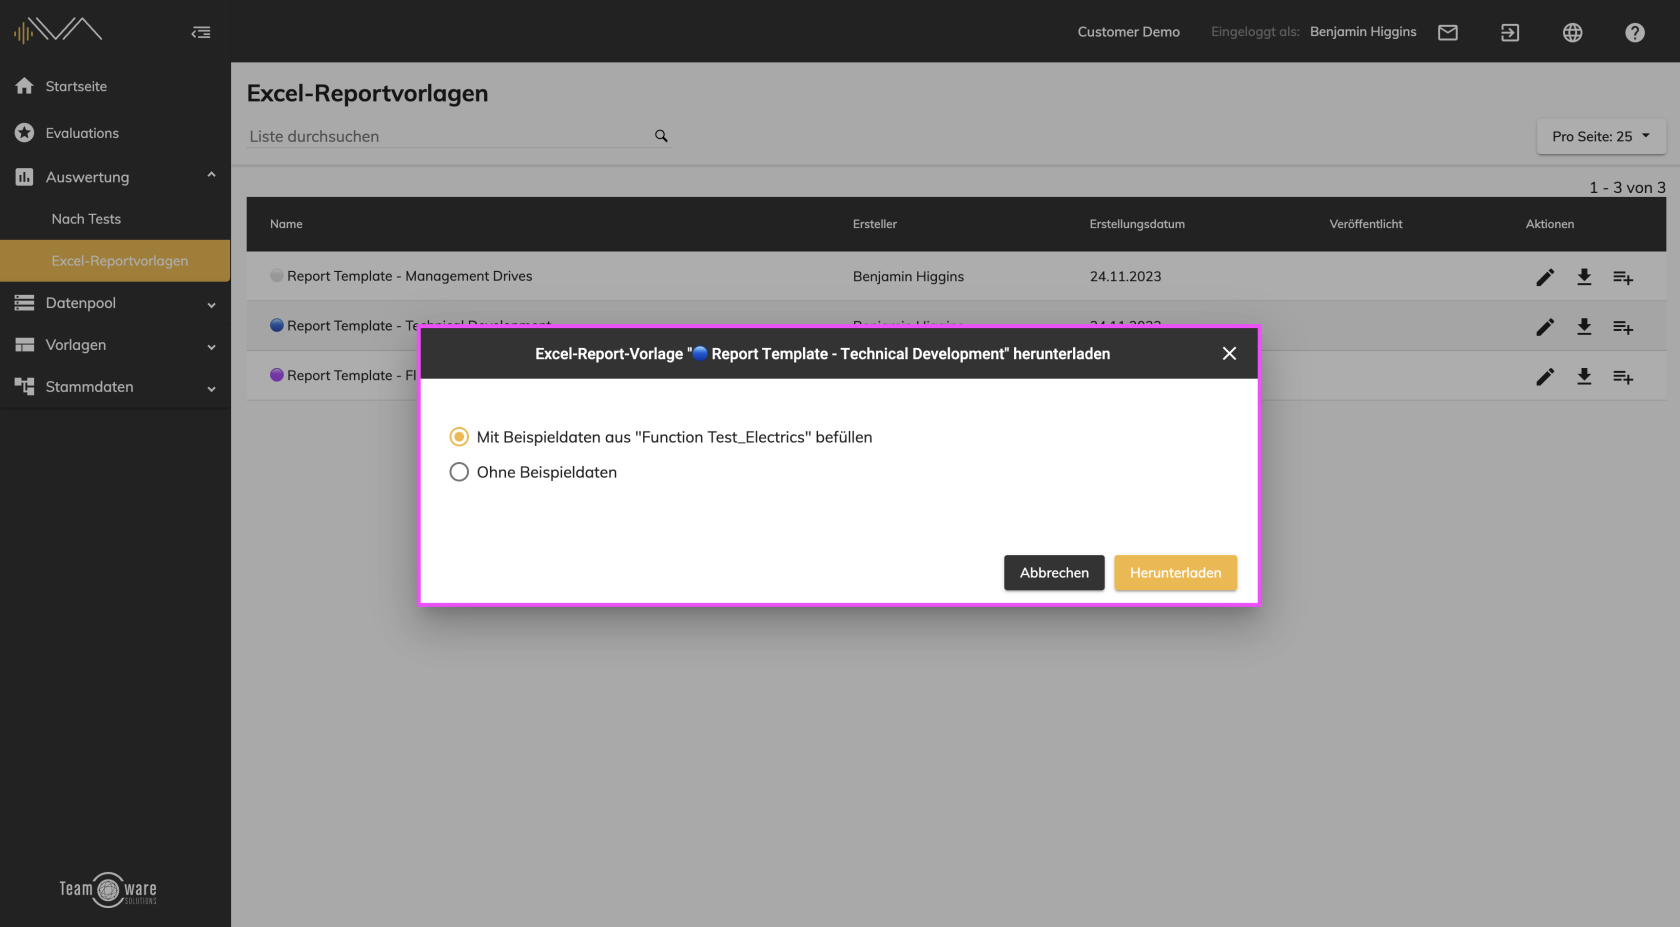The width and height of the screenshot is (1680, 927).
Task: Click the Herunterladen button
Action: [x=1175, y=573]
